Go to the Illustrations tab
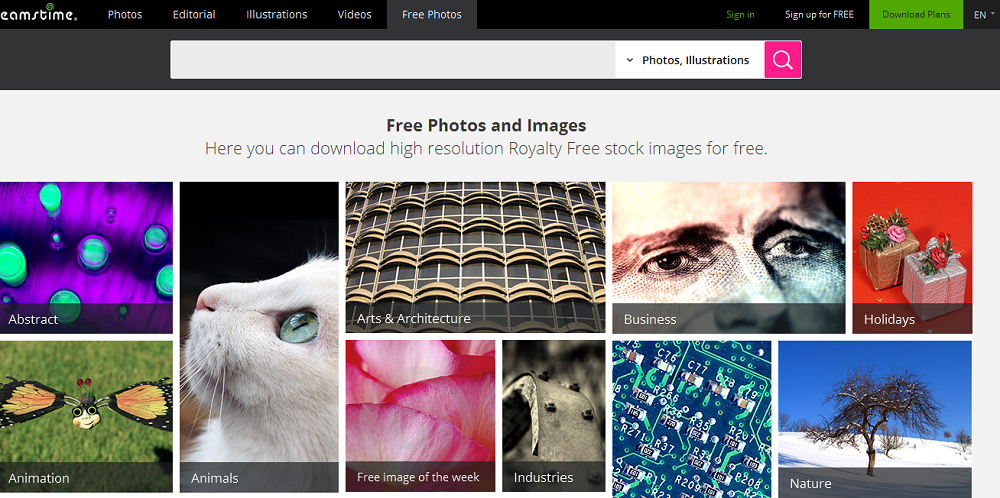The height and width of the screenshot is (498, 1000). click(x=277, y=15)
